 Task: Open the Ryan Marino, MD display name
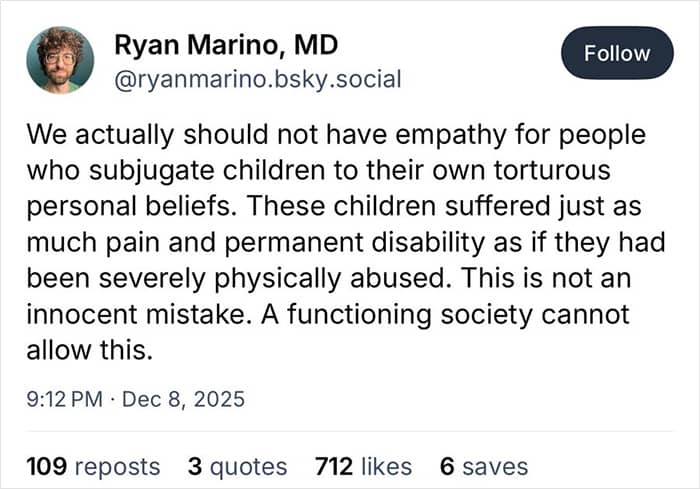point(226,45)
